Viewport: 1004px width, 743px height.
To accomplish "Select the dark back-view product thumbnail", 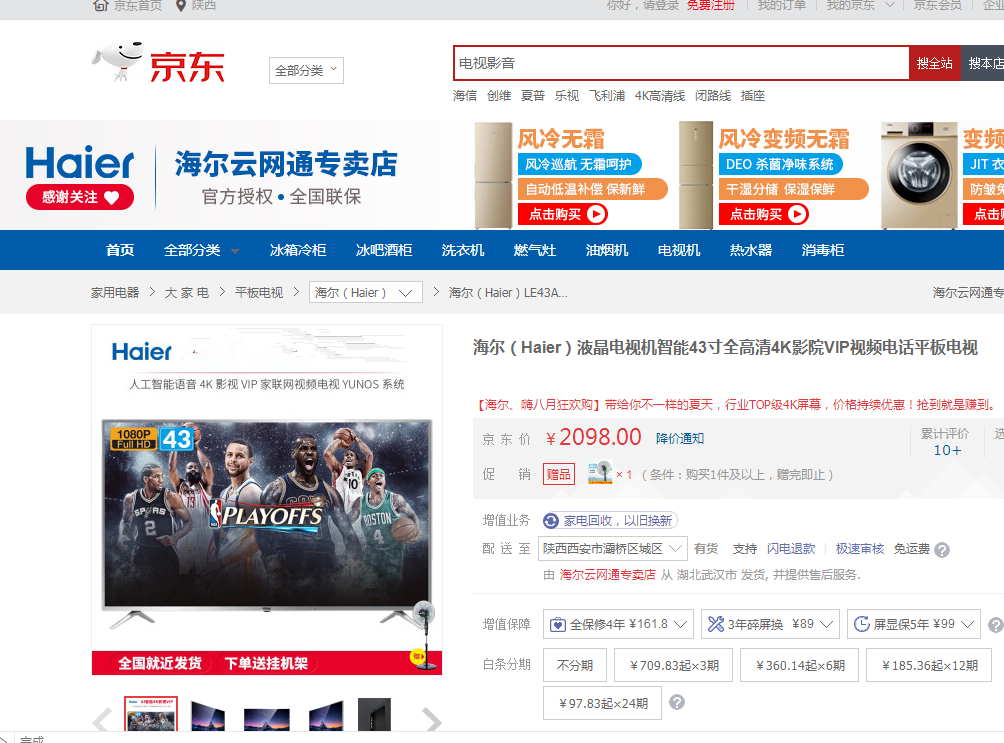I will [374, 714].
